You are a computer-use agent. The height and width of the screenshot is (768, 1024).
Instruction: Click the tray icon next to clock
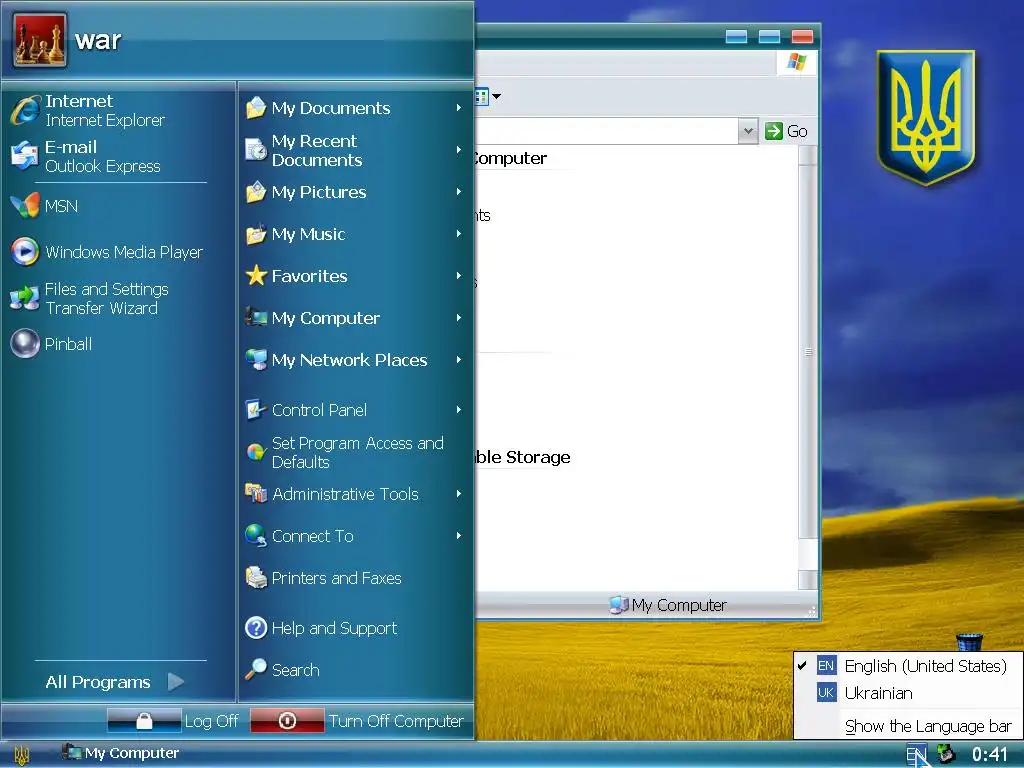click(946, 754)
